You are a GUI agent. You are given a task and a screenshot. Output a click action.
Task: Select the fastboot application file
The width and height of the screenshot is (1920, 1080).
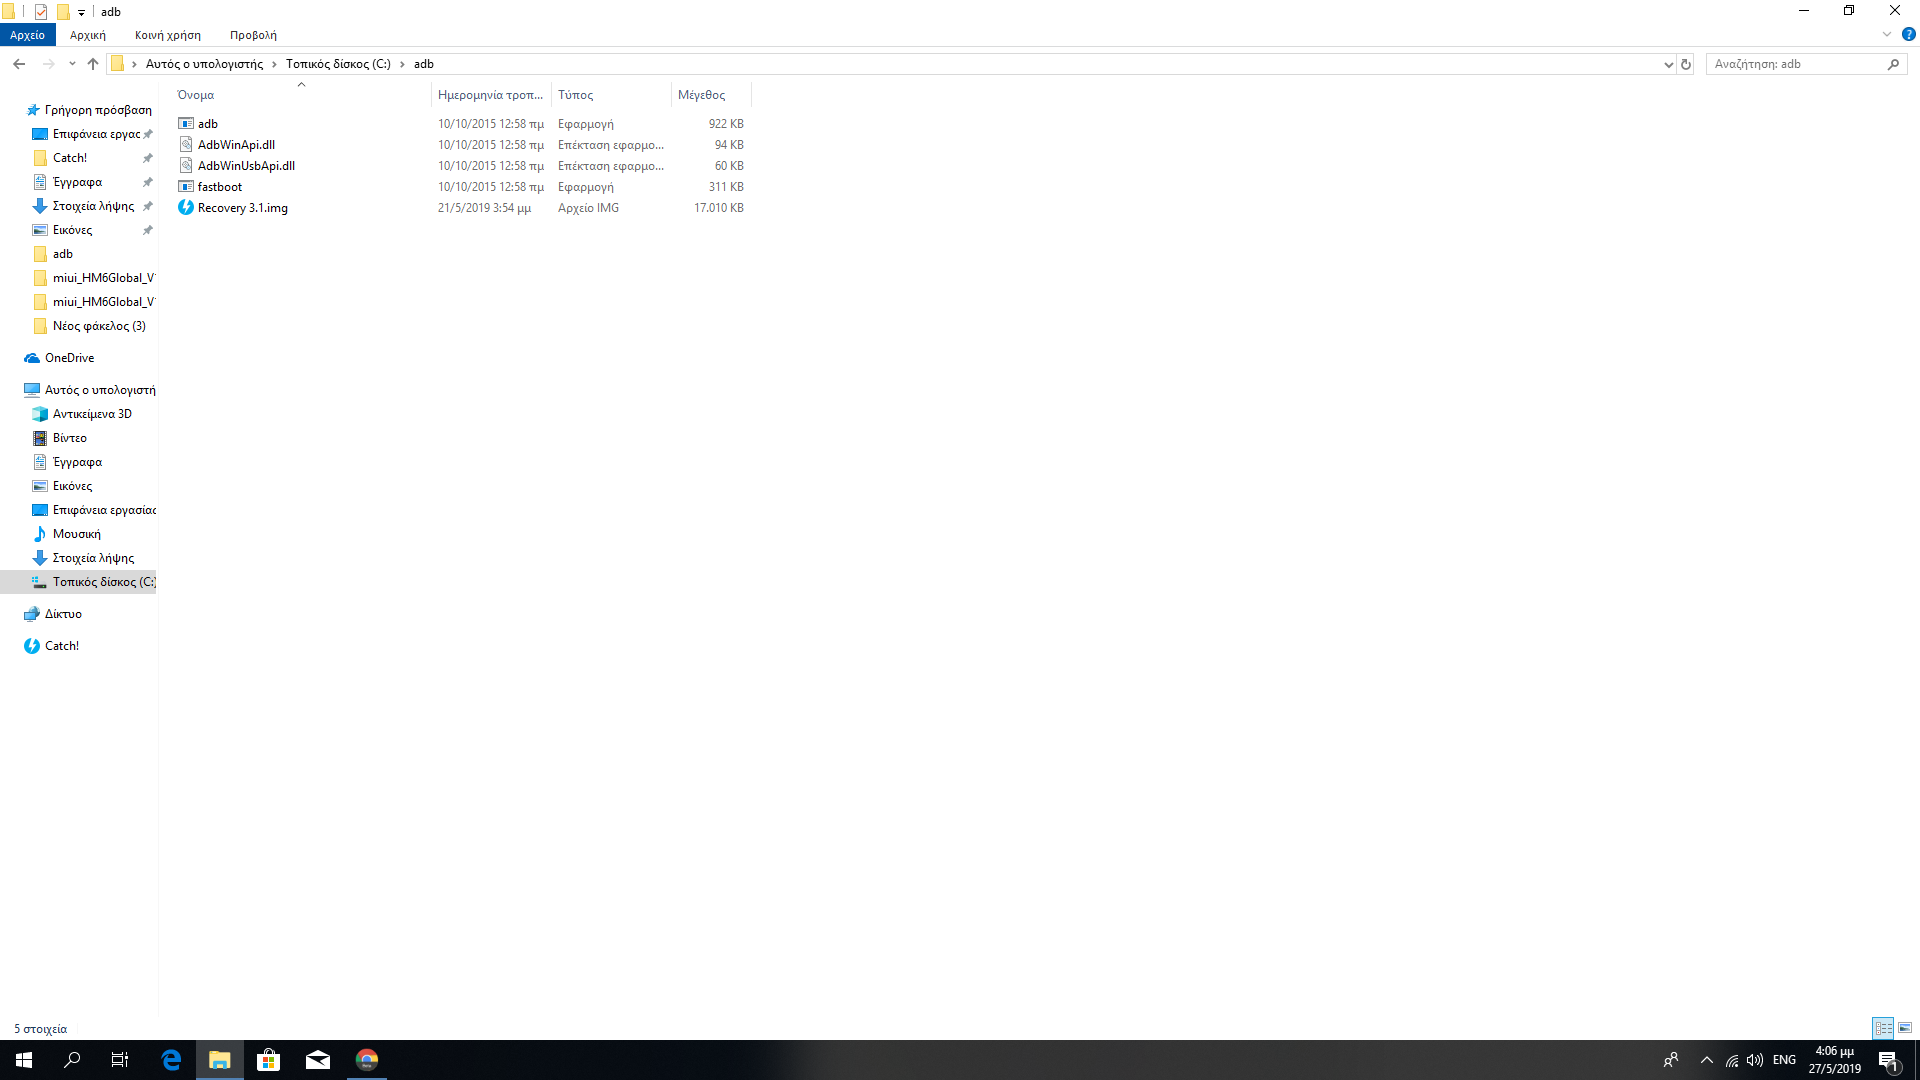point(219,187)
